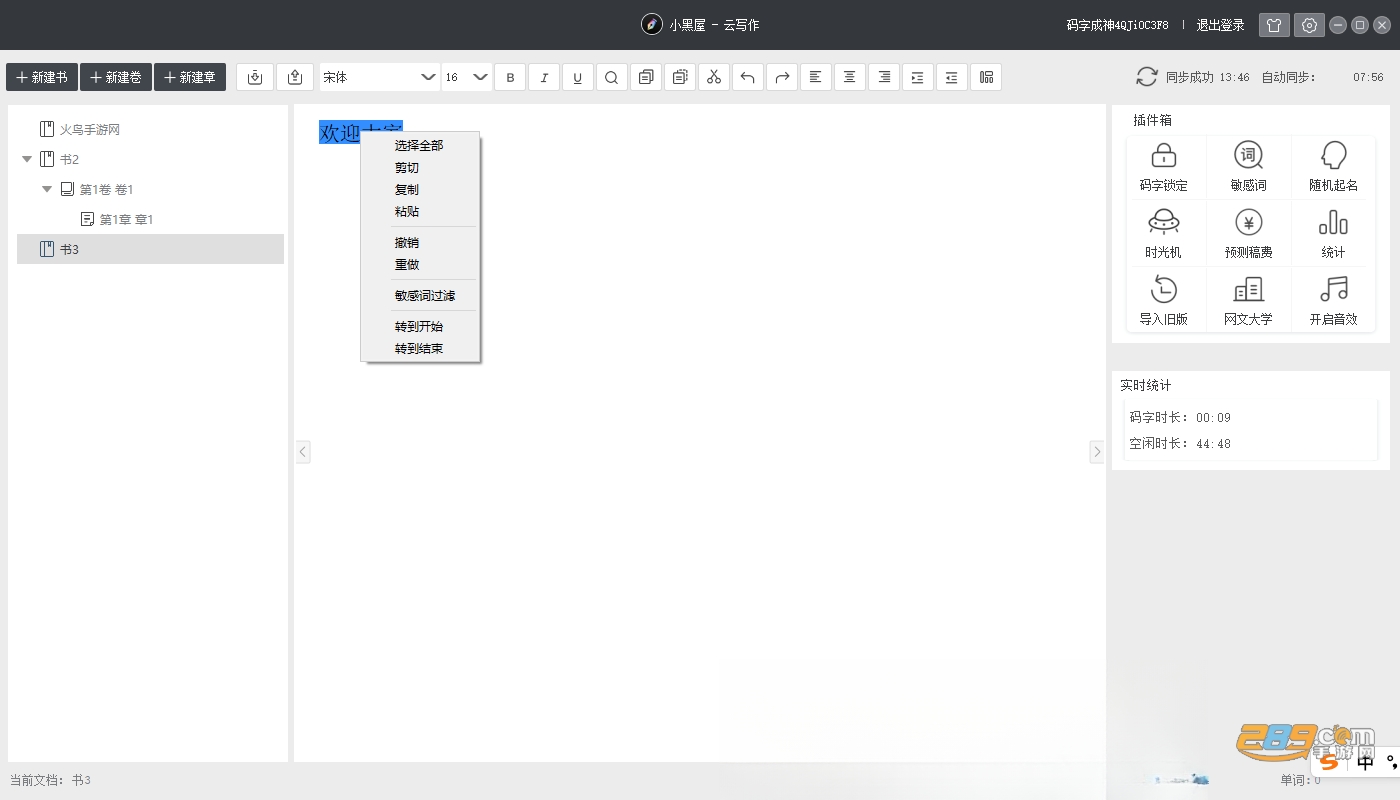This screenshot has height=800, width=1400.
Task: Click the import document toolbar icon
Action: (254, 77)
